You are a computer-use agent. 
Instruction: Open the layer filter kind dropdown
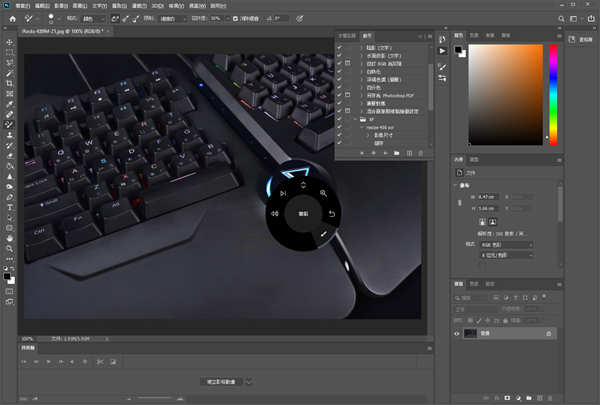pyautogui.click(x=470, y=298)
